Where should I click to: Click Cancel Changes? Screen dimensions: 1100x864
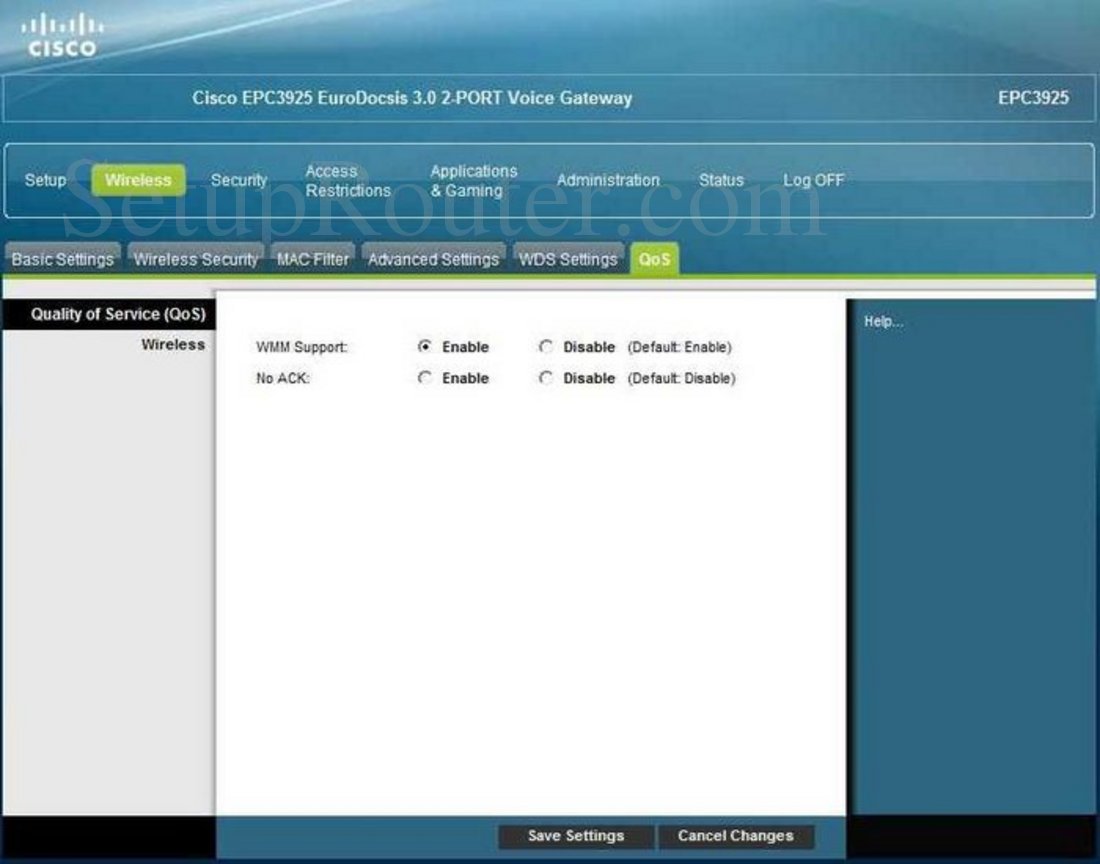[737, 836]
